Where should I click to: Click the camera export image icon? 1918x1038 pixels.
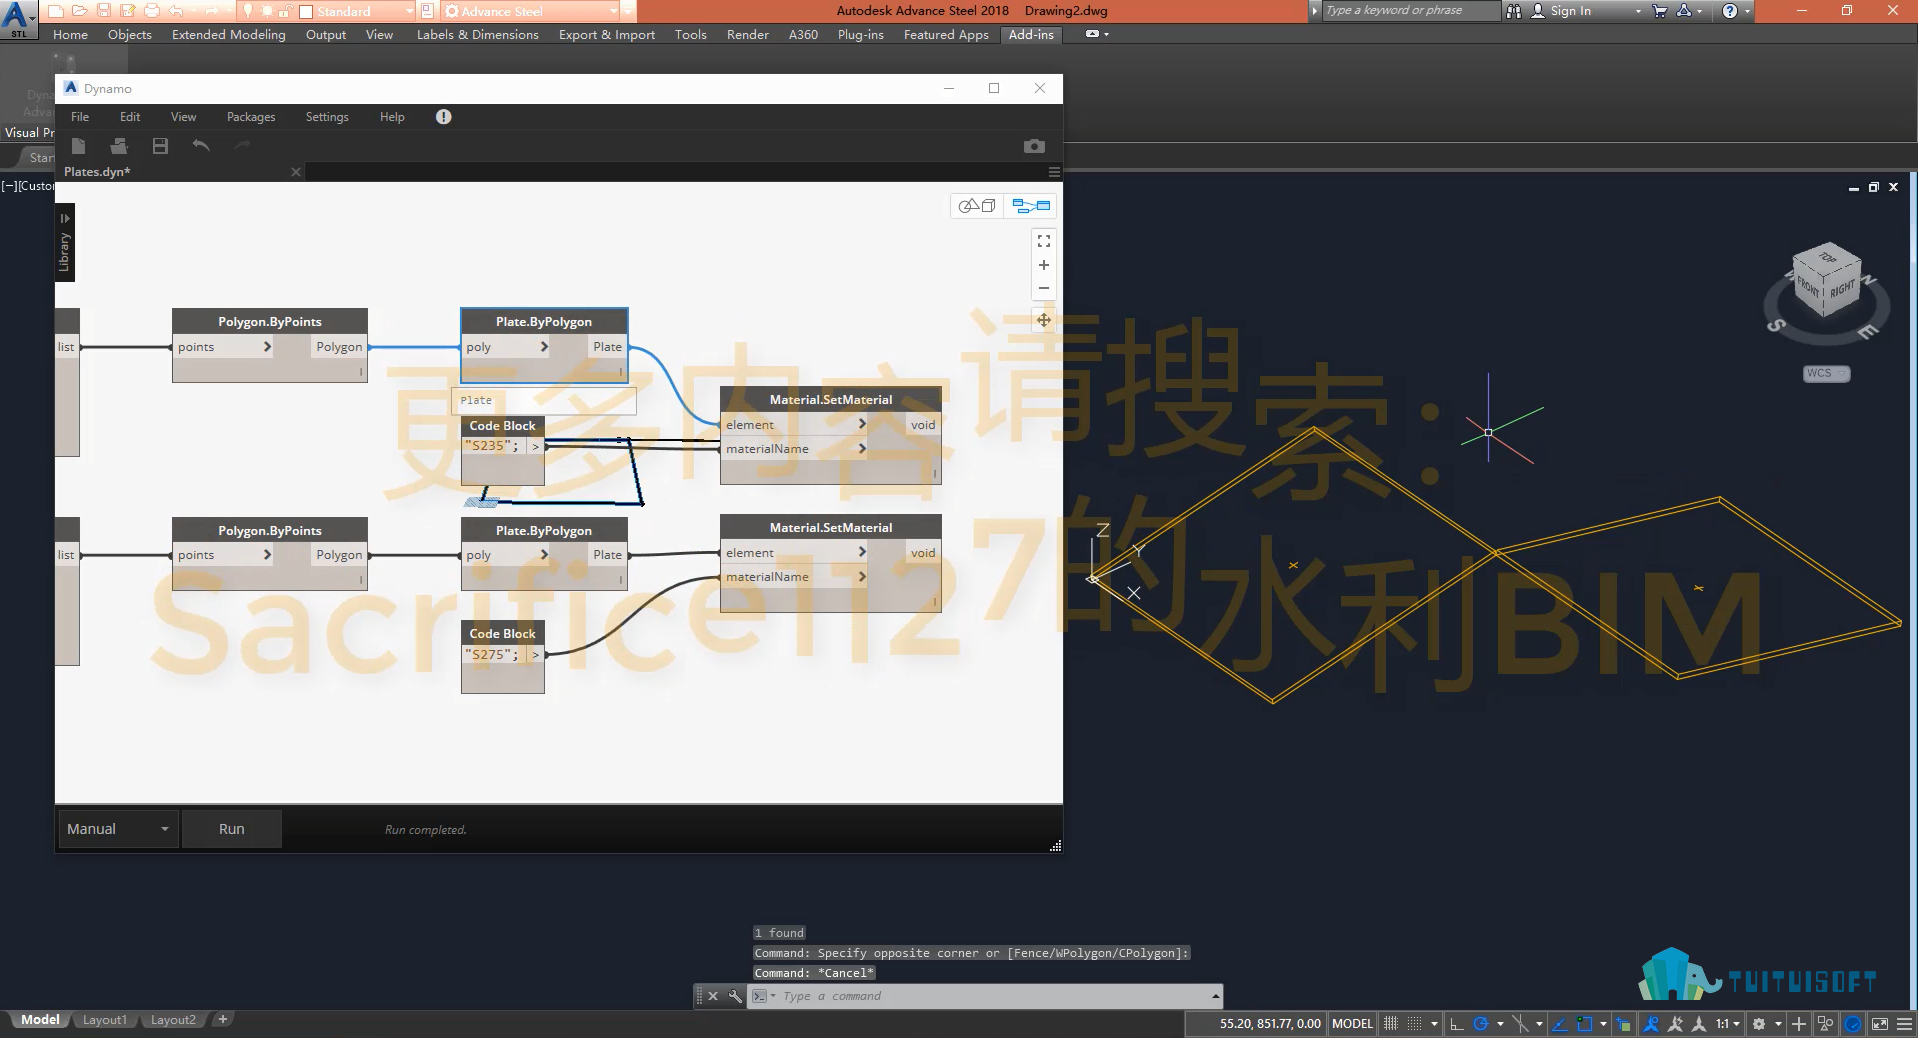[1034, 146]
